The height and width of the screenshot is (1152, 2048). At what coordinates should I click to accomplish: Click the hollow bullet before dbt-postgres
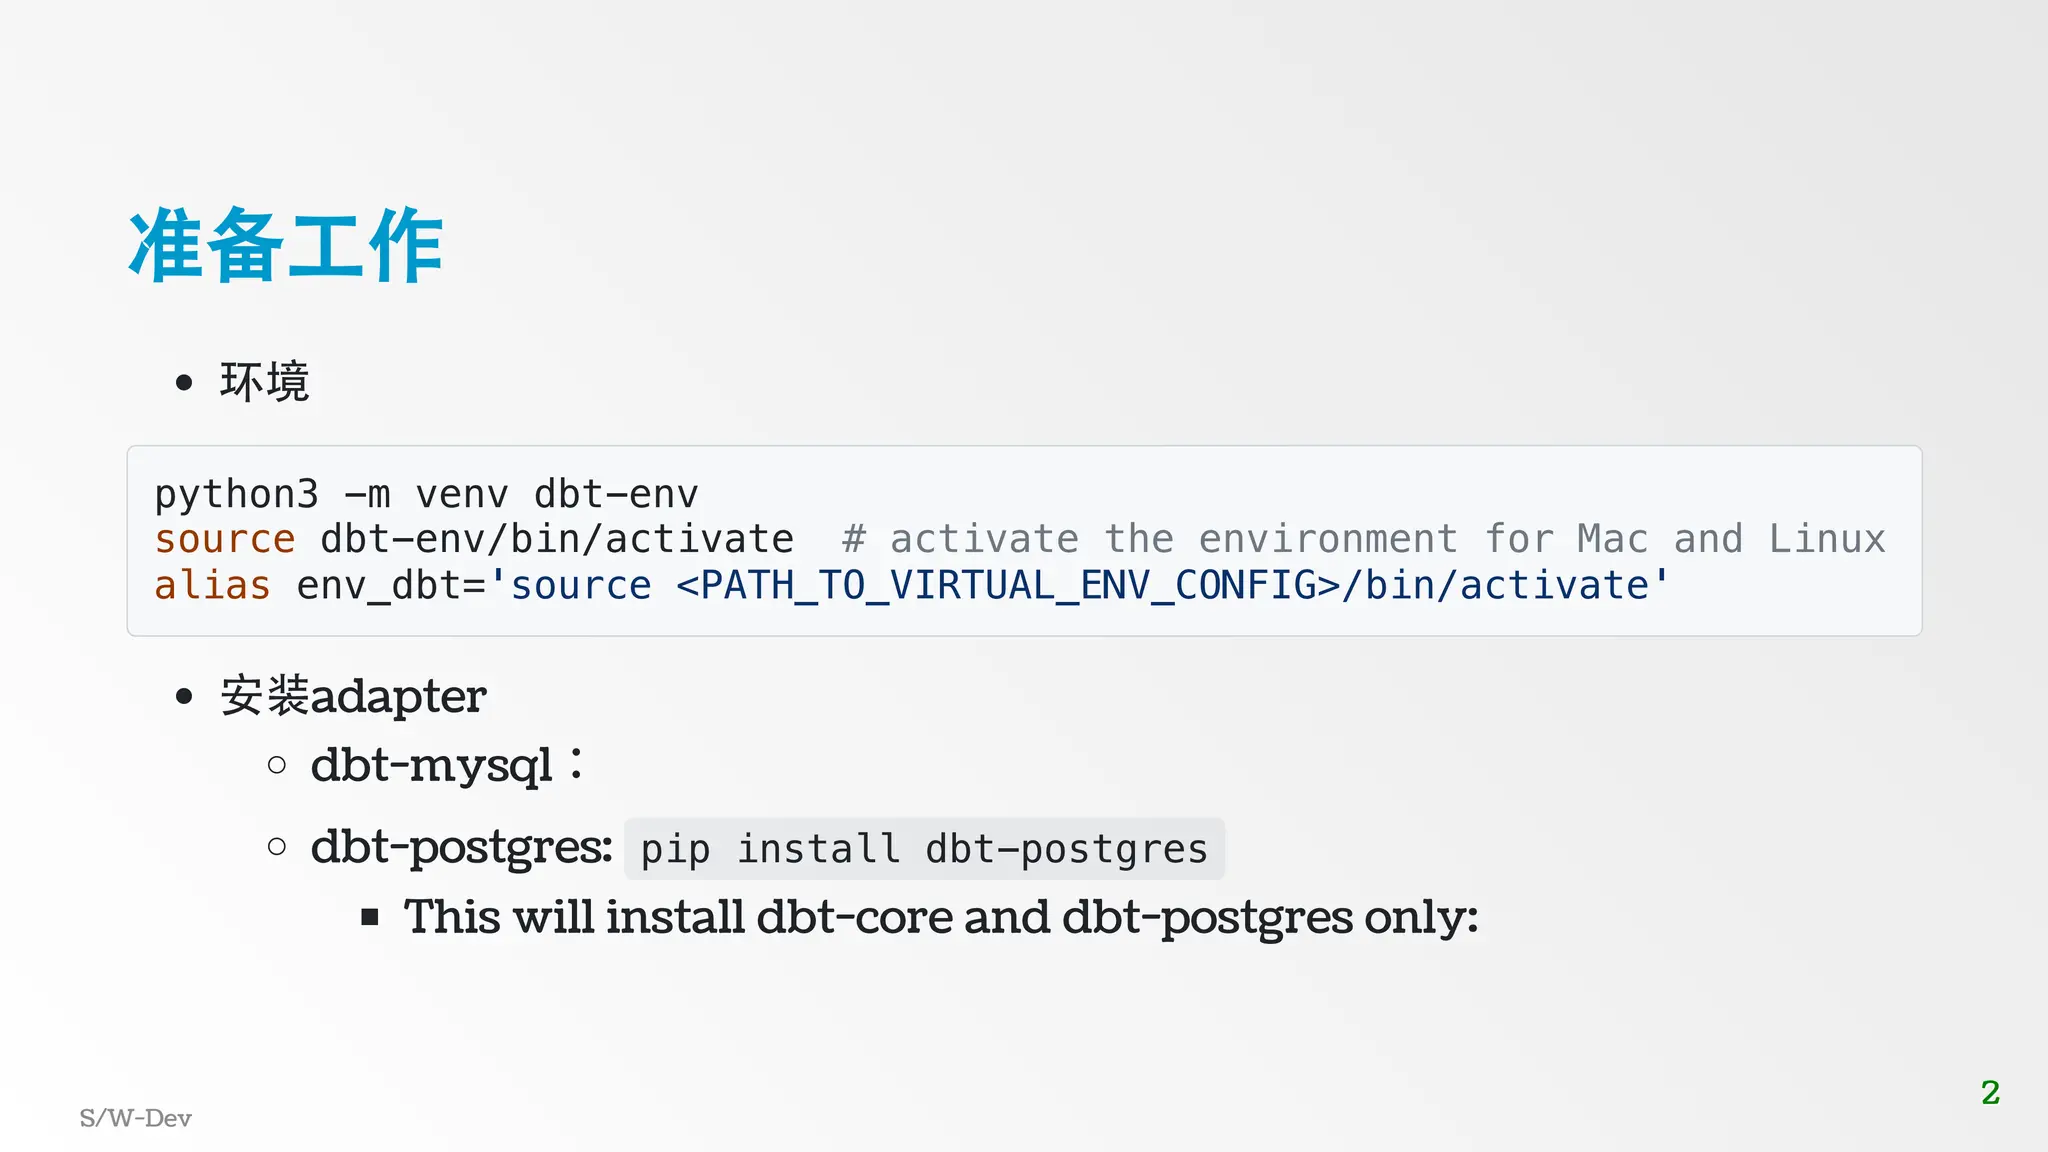coord(277,847)
